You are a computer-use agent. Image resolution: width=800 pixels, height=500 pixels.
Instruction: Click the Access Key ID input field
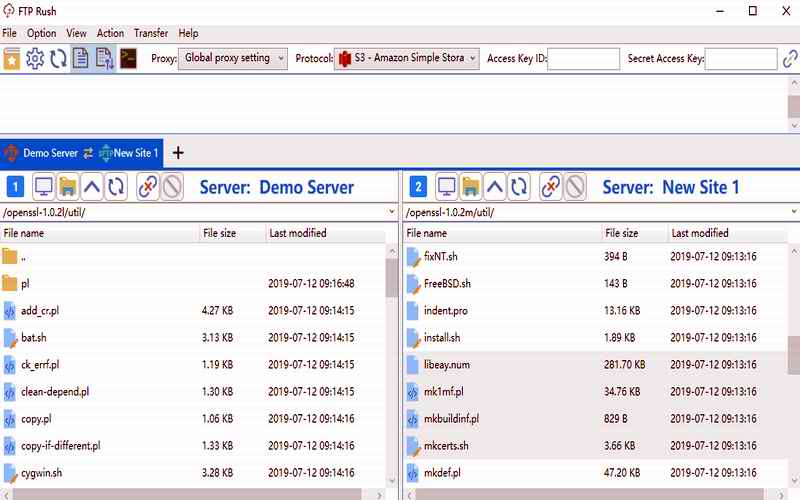tap(583, 59)
